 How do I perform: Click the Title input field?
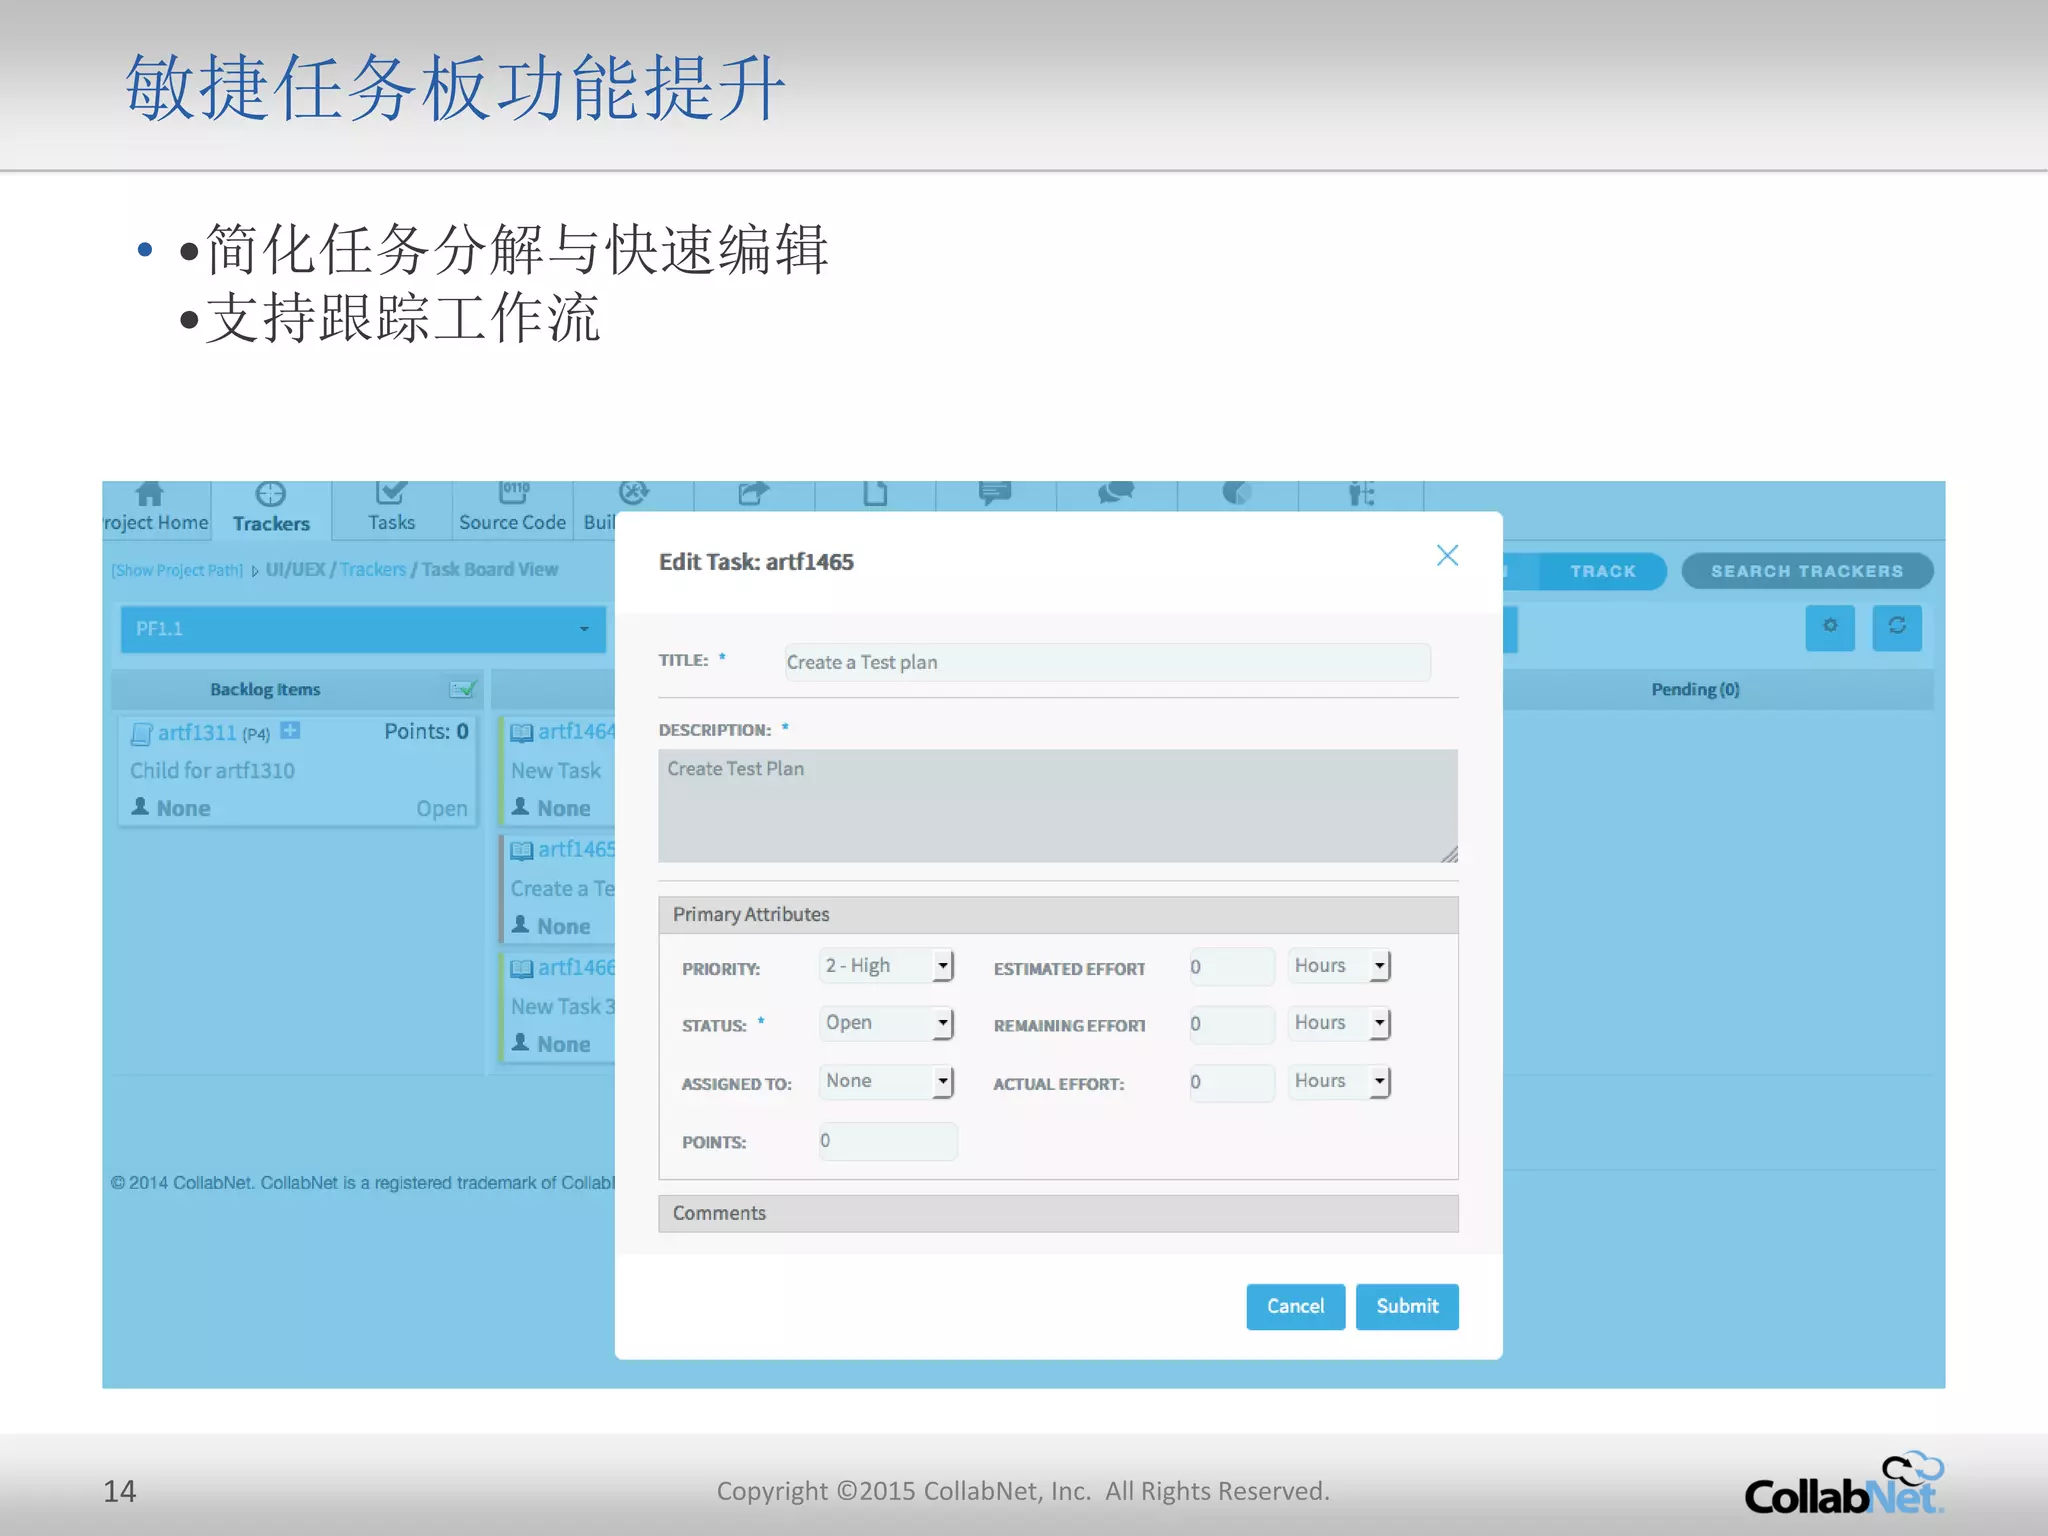click(x=1107, y=662)
